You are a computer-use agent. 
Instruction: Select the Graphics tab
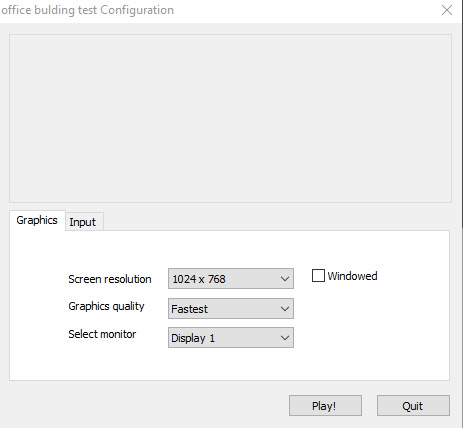coord(37,220)
